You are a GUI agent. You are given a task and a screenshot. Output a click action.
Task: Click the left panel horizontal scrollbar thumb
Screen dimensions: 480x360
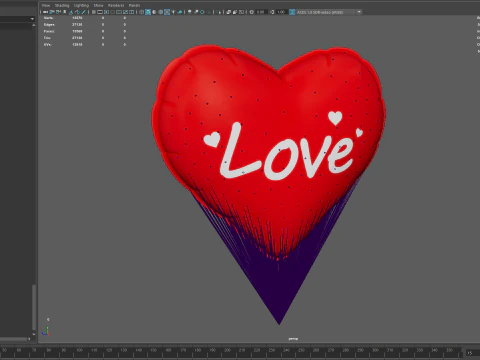pyautogui.click(x=13, y=339)
